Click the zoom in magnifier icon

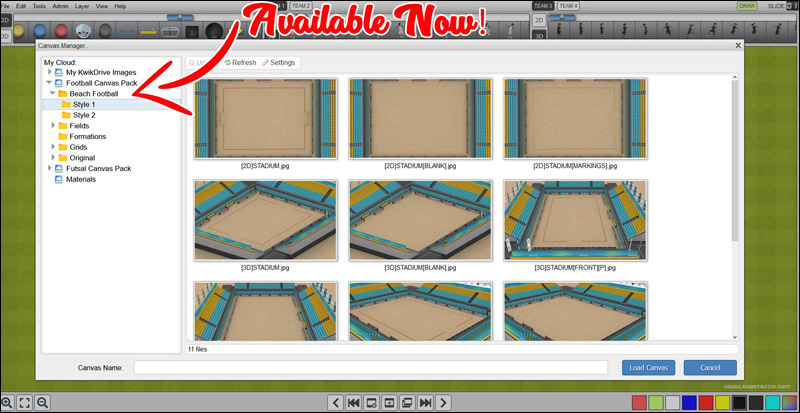[x=7, y=402]
